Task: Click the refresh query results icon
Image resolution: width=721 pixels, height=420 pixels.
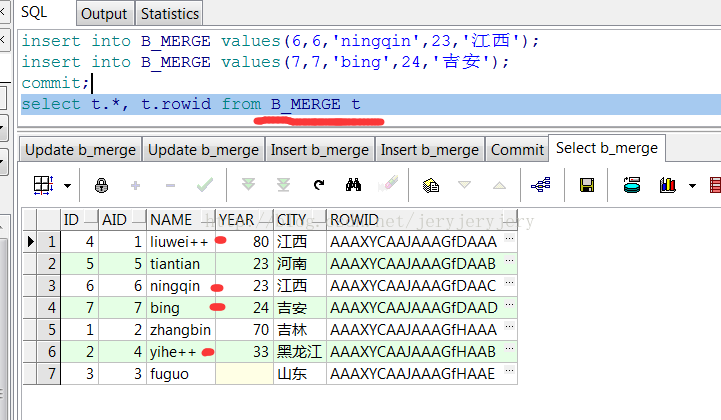Action: [319, 185]
